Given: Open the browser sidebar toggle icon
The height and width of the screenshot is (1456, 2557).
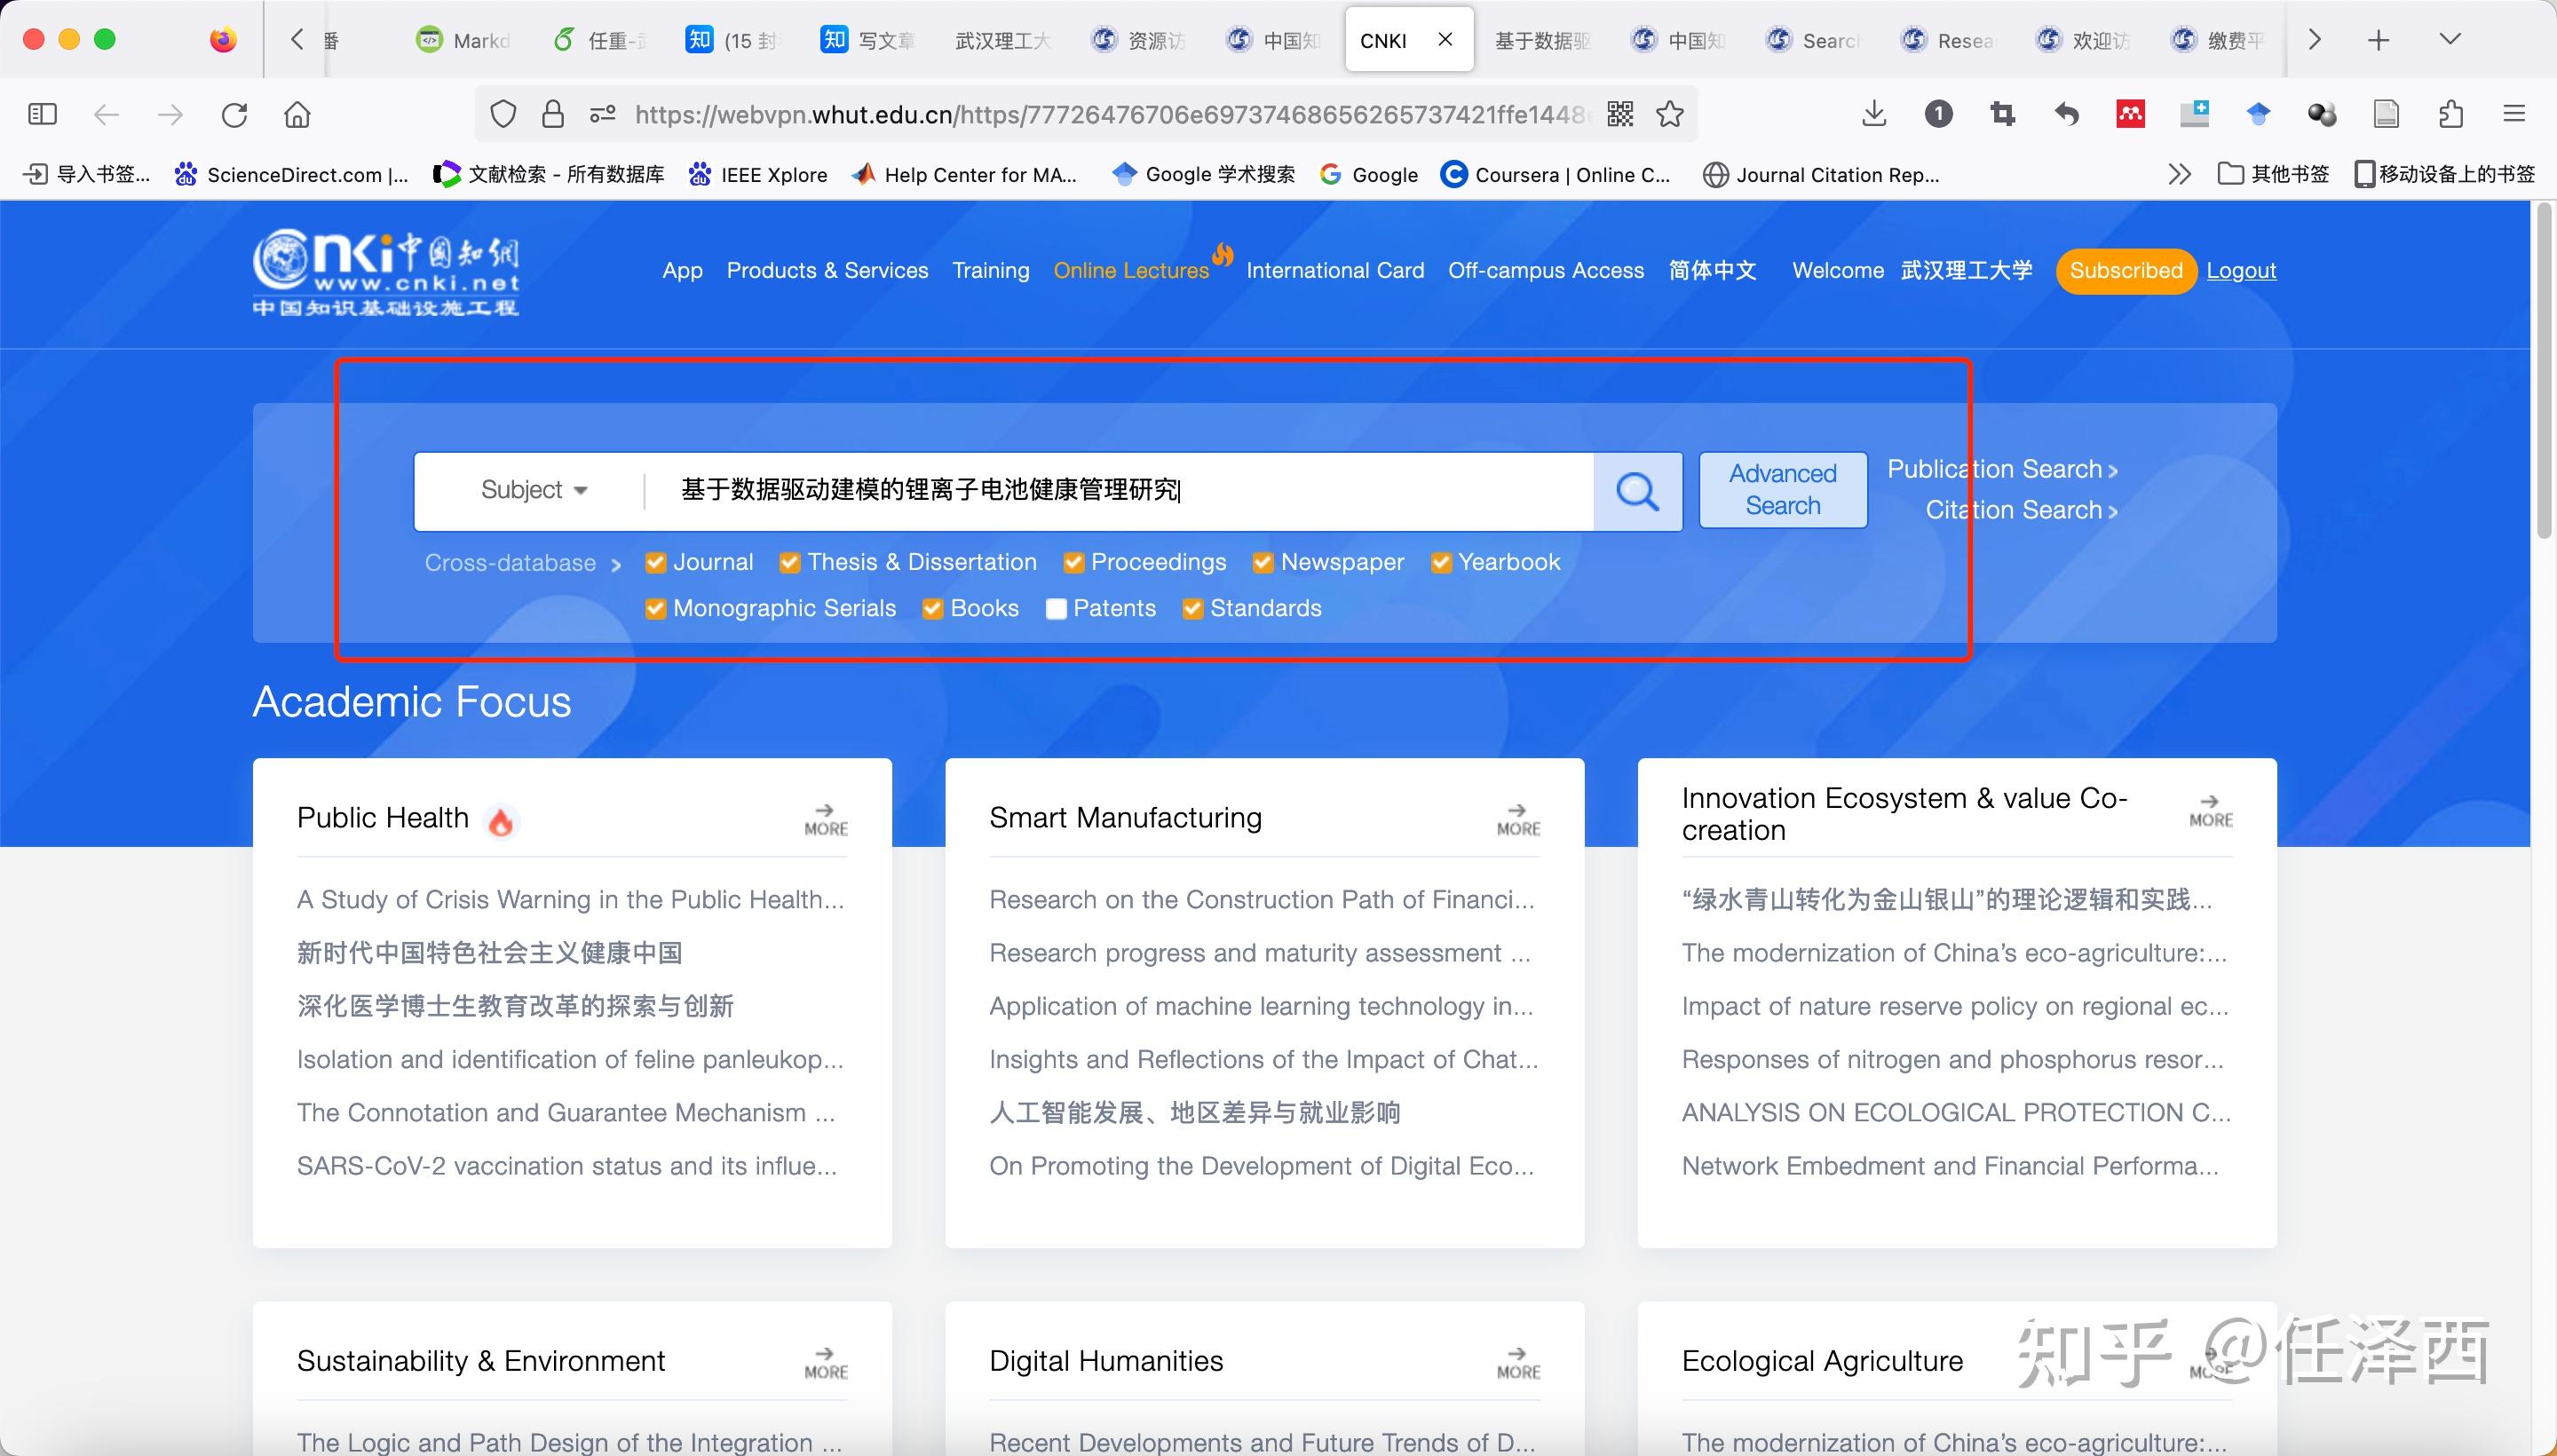Looking at the screenshot, I should (42, 115).
